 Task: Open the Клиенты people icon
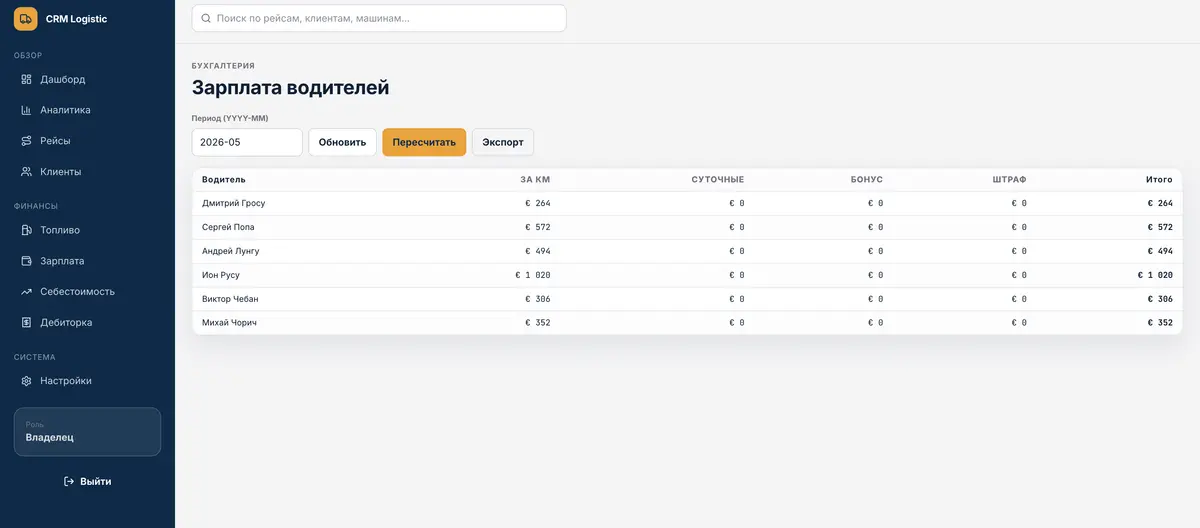click(x=26, y=172)
